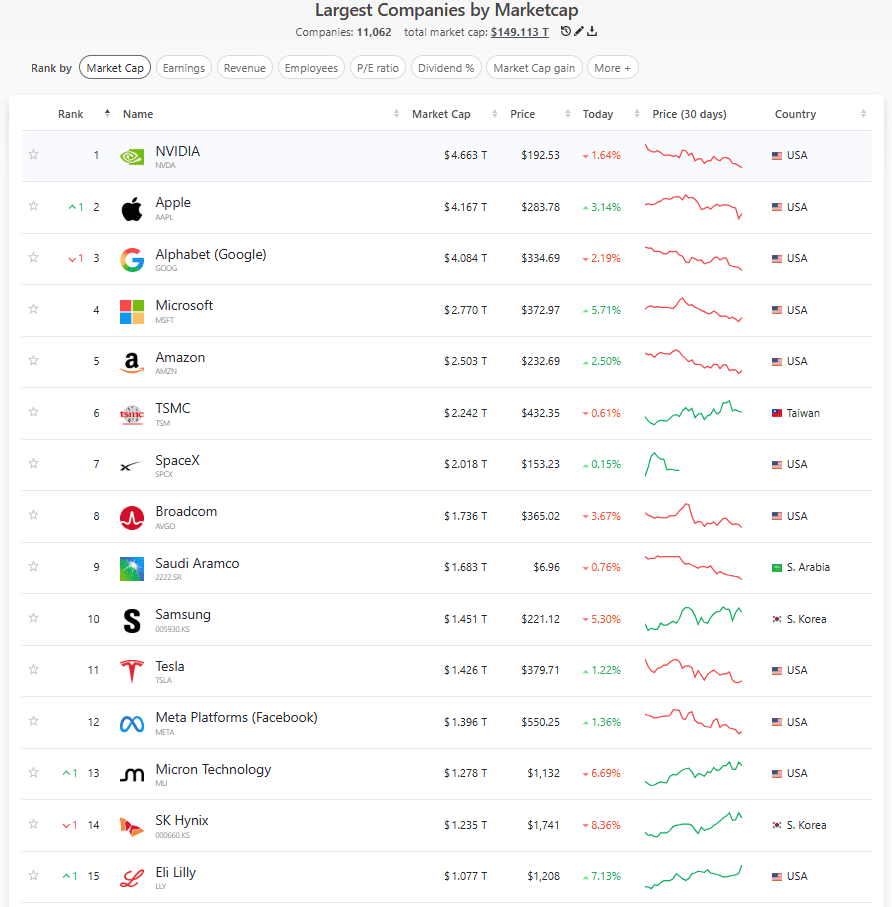Open total market cap $149.113 T link

pos(519,32)
